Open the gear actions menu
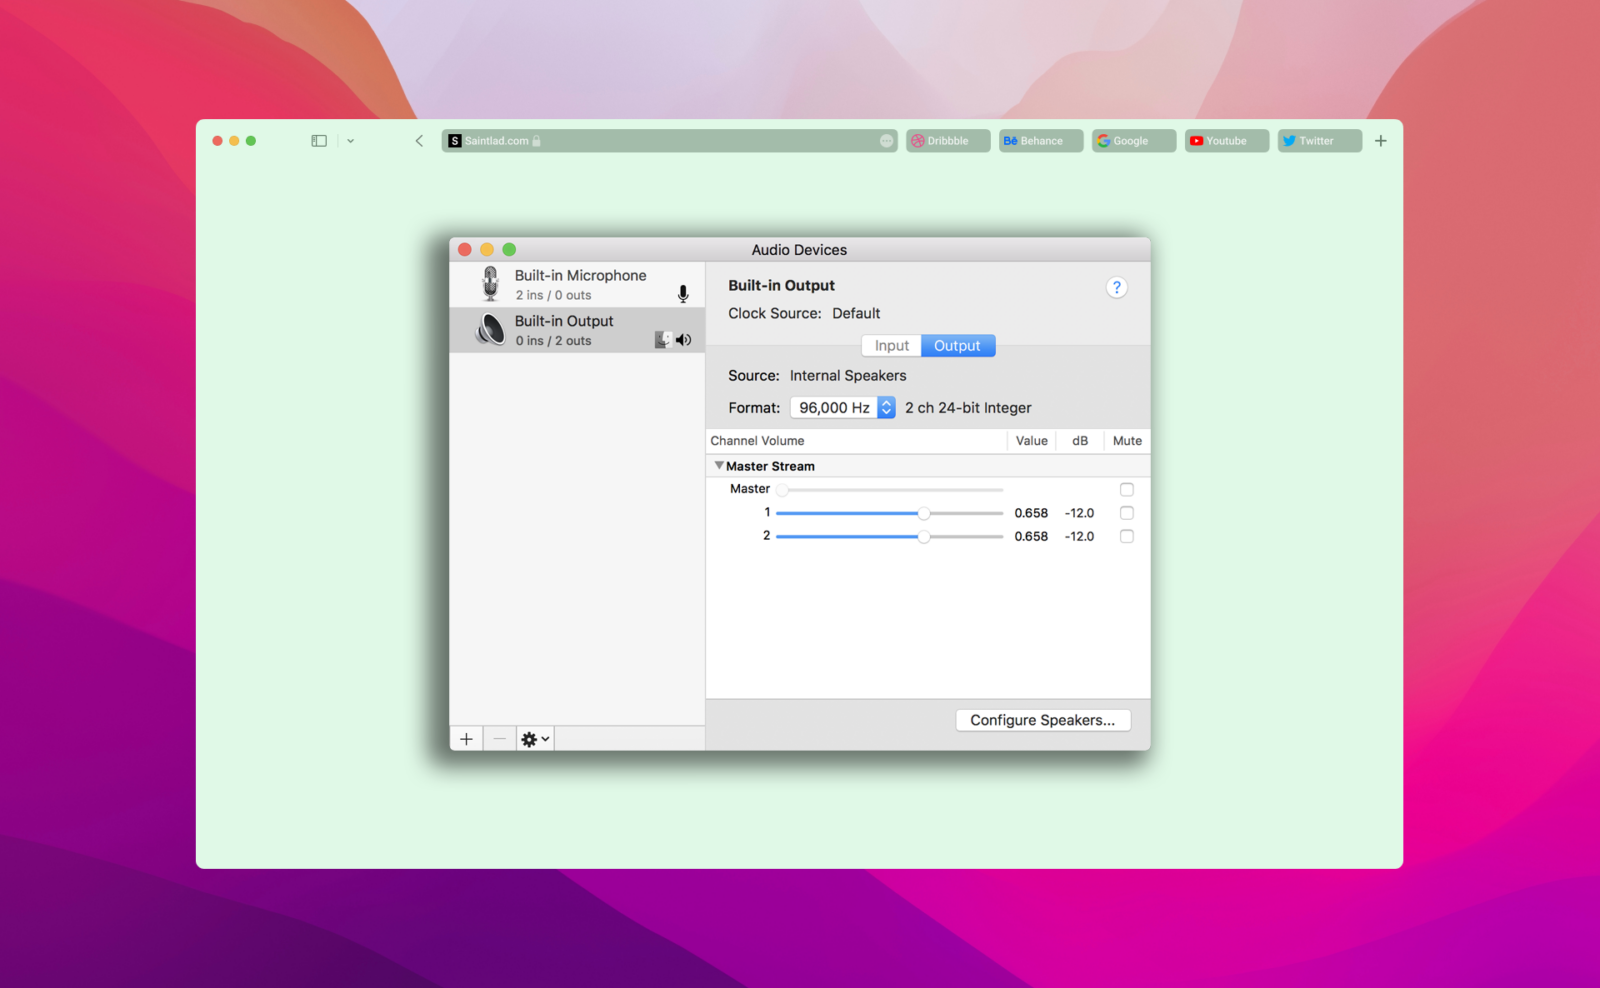Viewport: 1600px width, 988px height. (x=534, y=738)
